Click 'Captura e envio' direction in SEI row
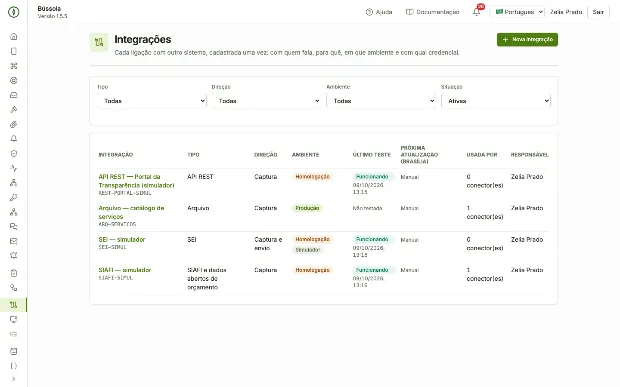 click(268, 244)
